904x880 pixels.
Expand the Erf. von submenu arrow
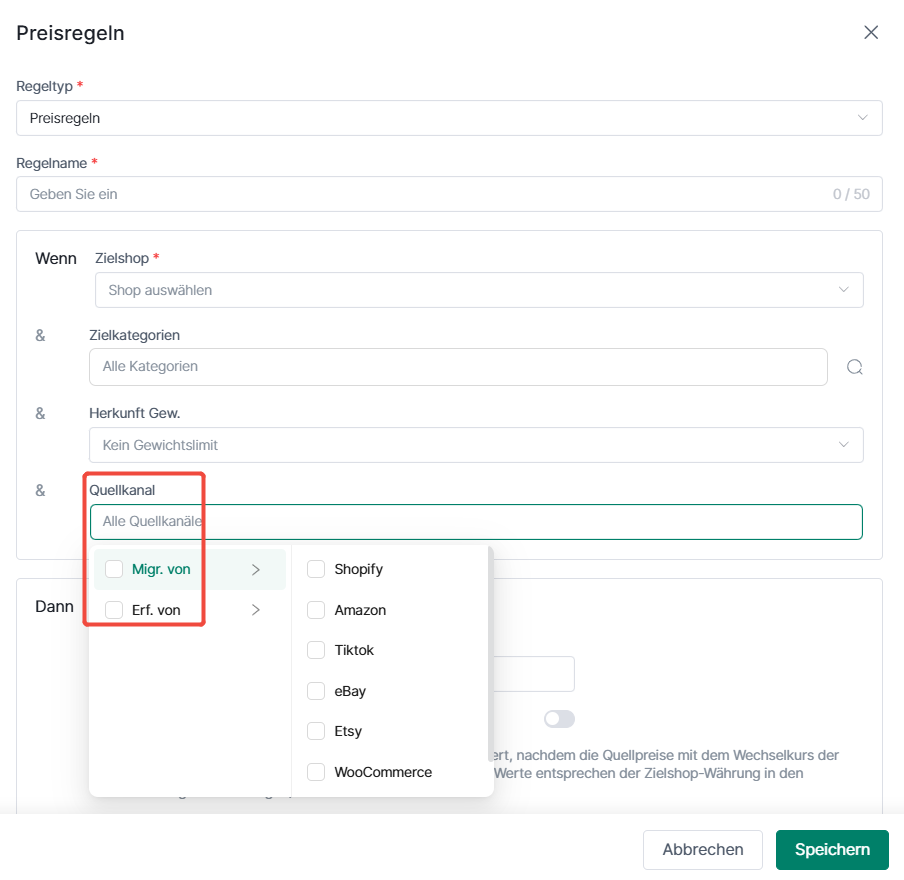256,610
